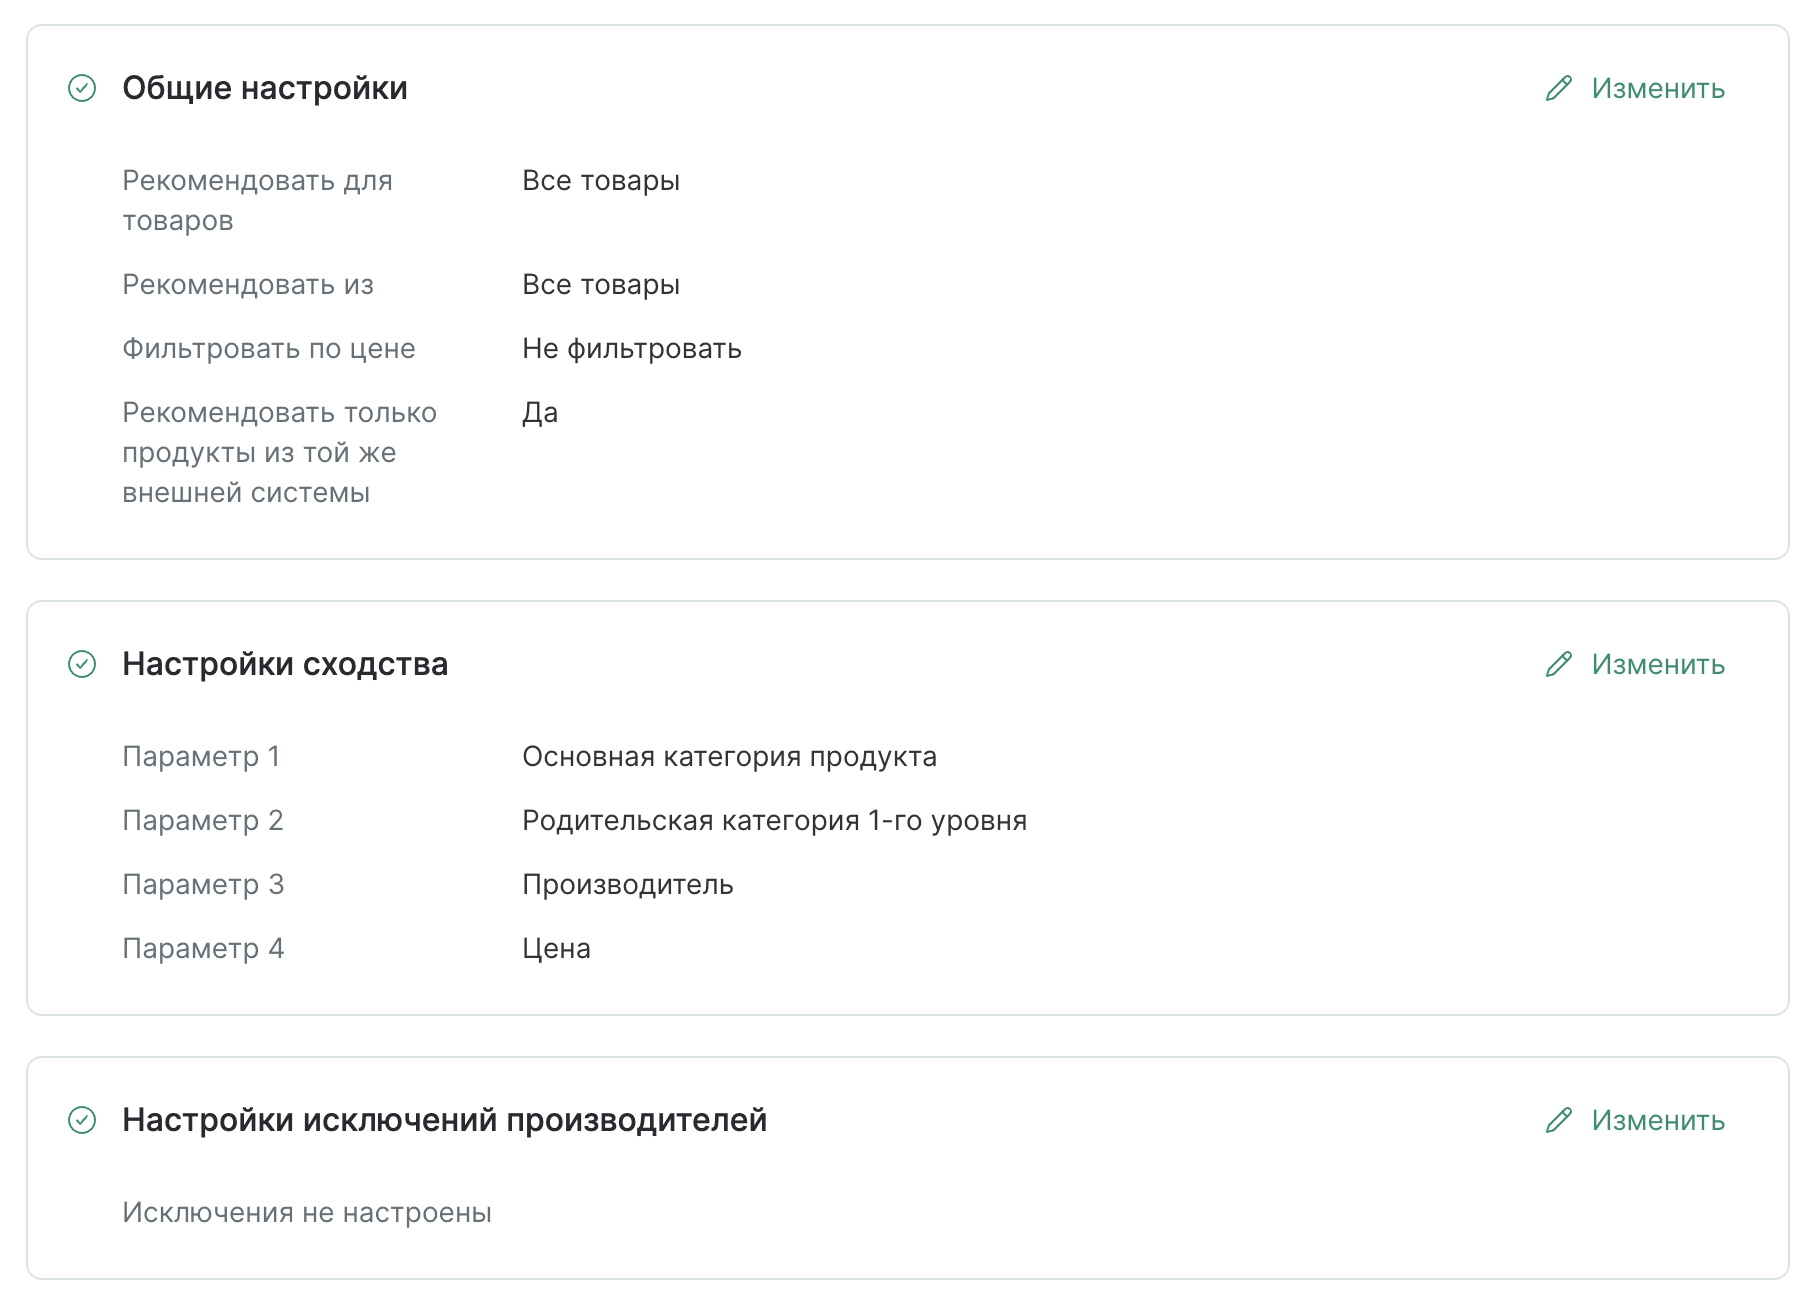Image resolution: width=1818 pixels, height=1300 pixels.
Task: Click Изменить for manufacturer exclusions settings
Action: [x=1657, y=1120]
